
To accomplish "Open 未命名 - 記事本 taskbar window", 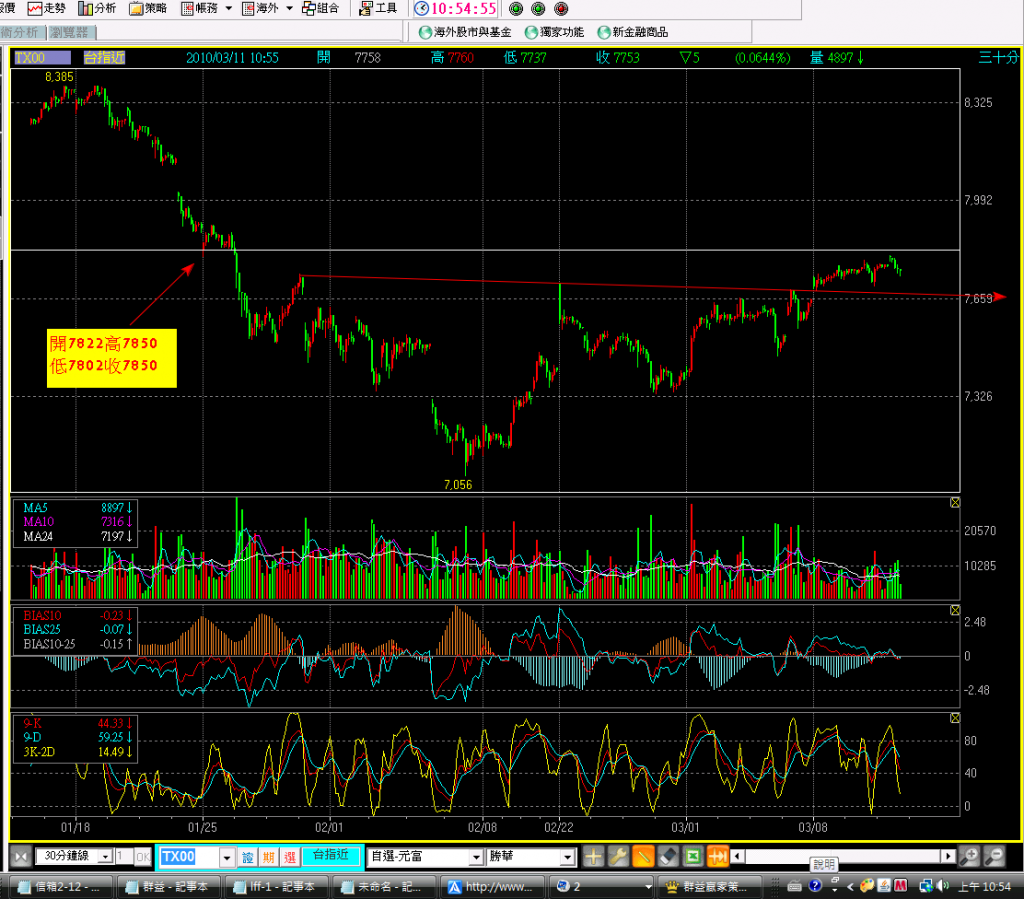I will pyautogui.click(x=385, y=887).
